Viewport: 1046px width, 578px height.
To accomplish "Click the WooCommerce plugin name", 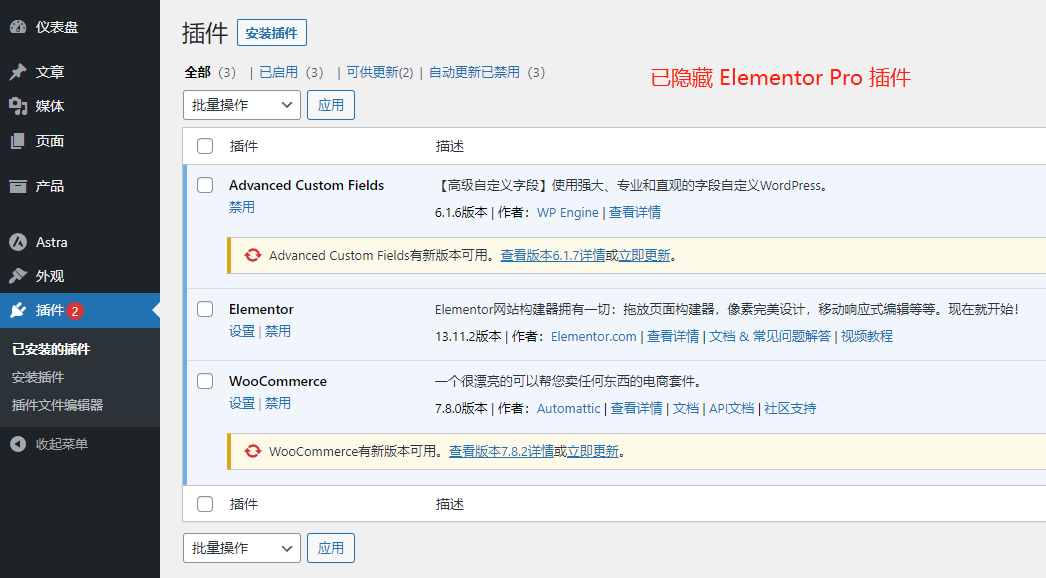I will coord(278,381).
